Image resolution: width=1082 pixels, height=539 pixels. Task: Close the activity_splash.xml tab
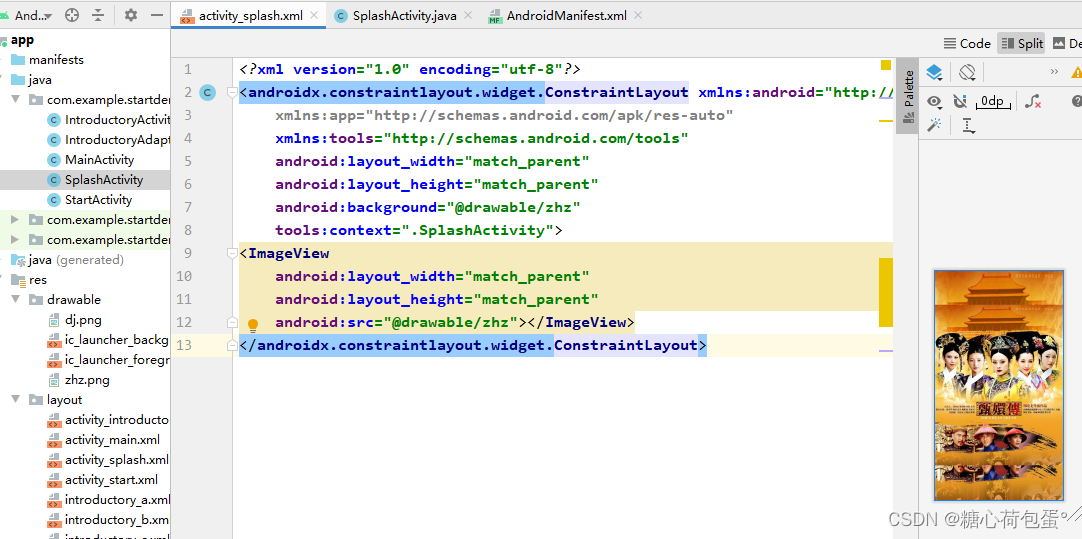(x=315, y=15)
